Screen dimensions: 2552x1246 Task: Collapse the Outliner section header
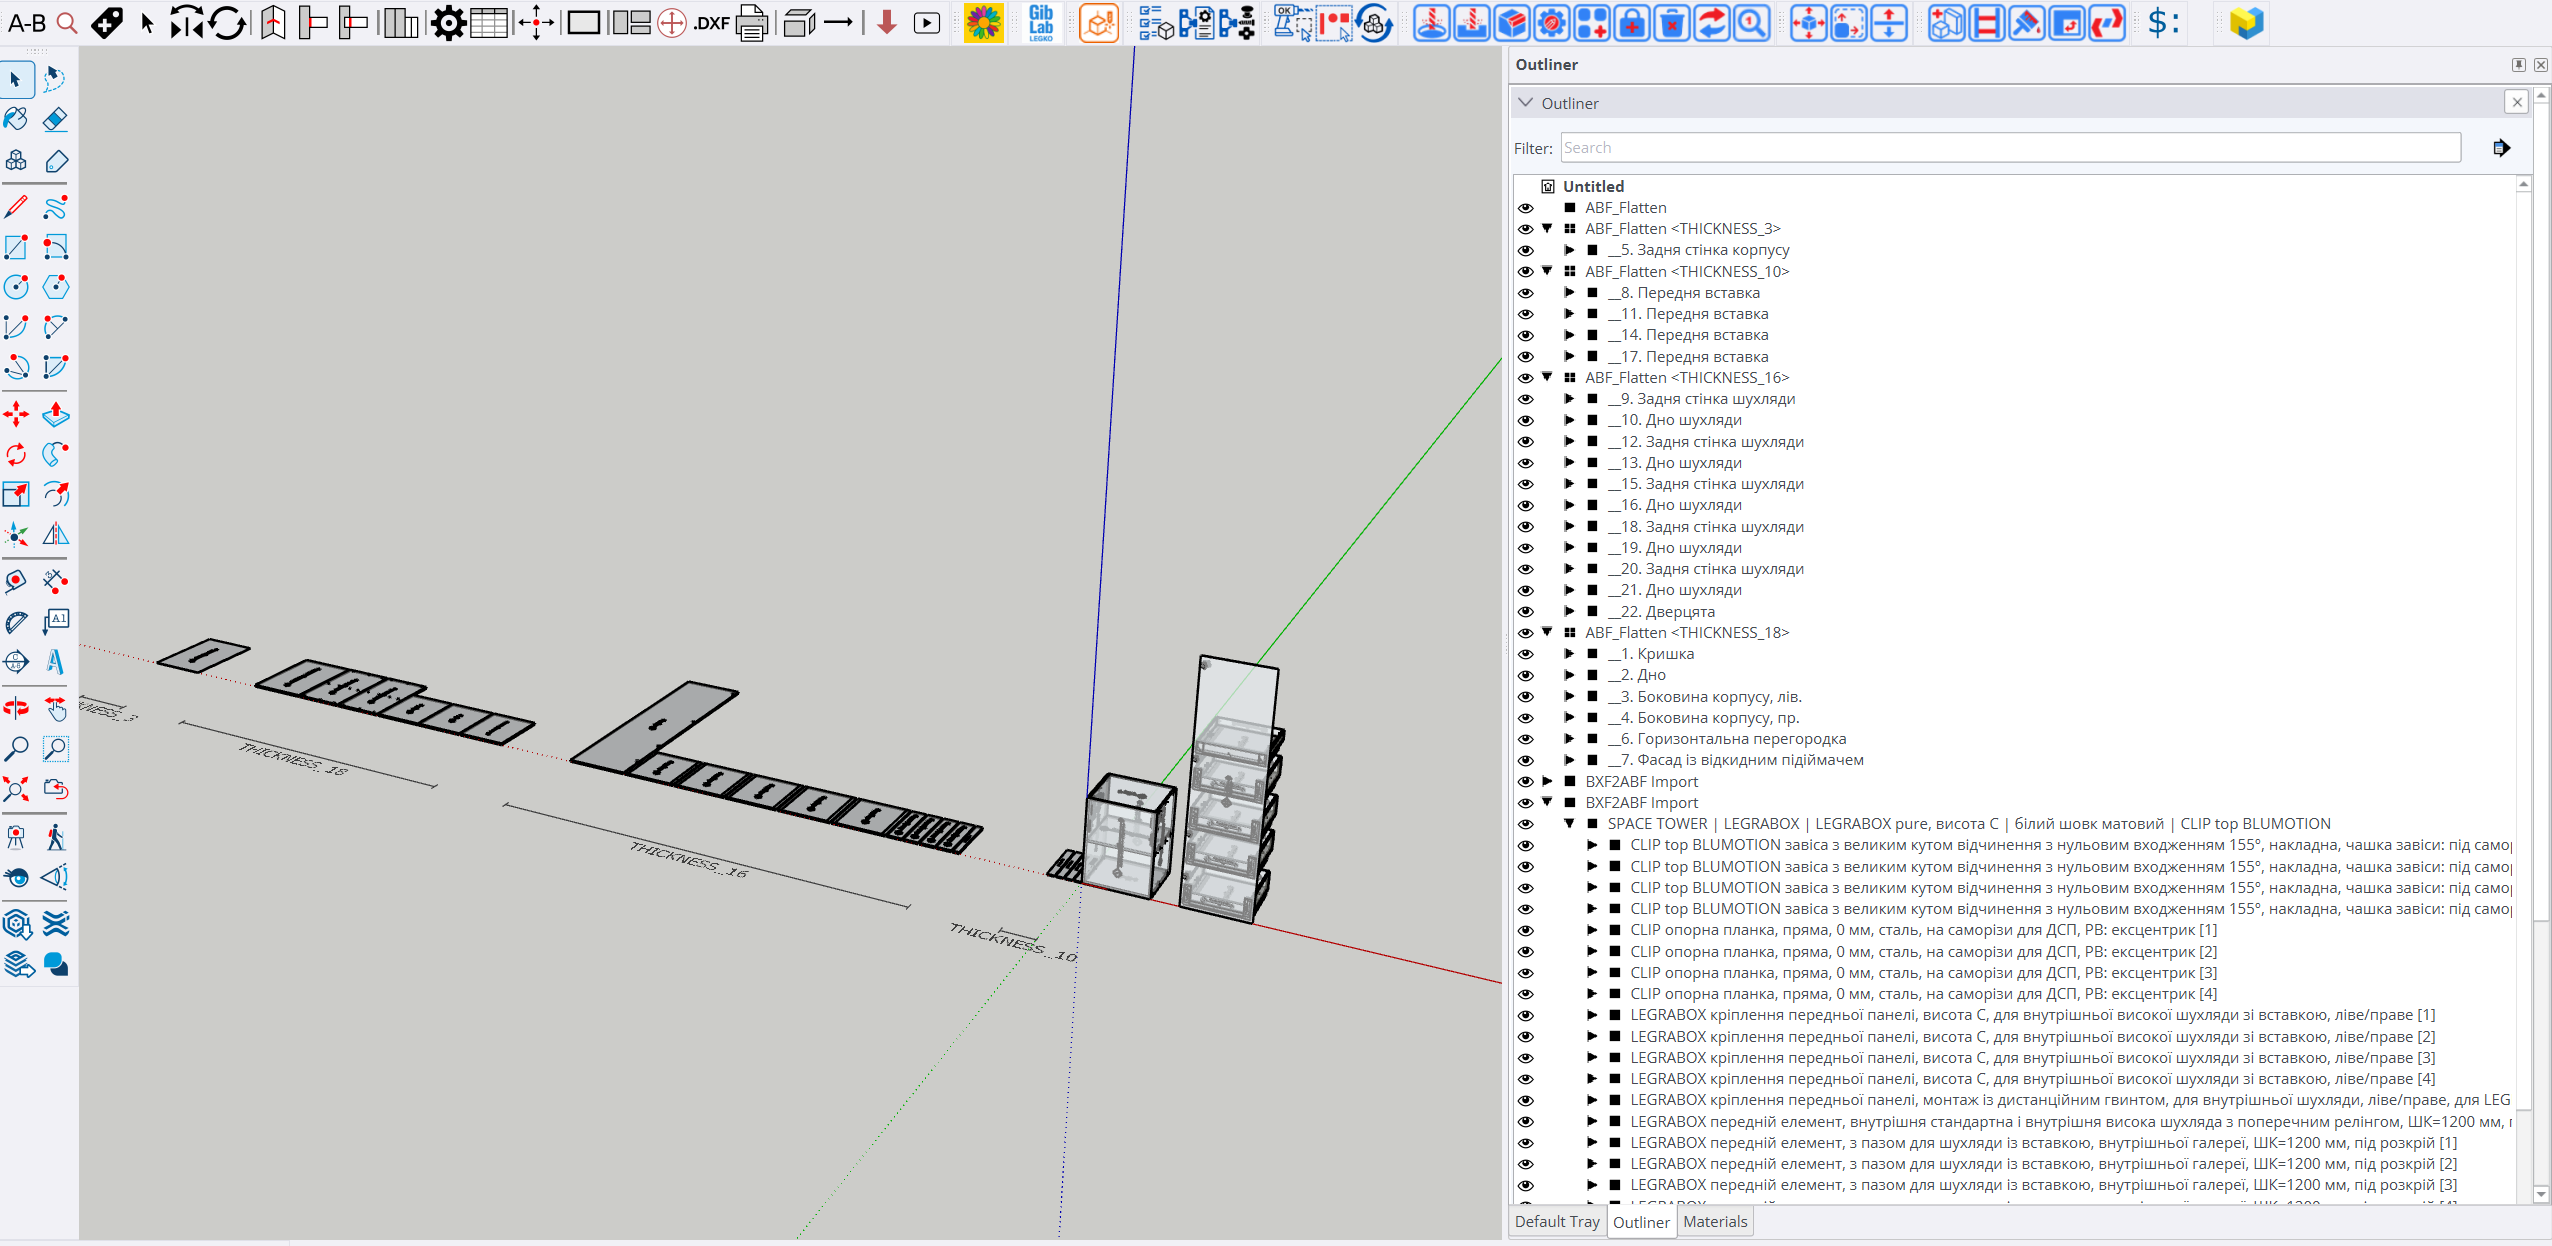[1525, 102]
